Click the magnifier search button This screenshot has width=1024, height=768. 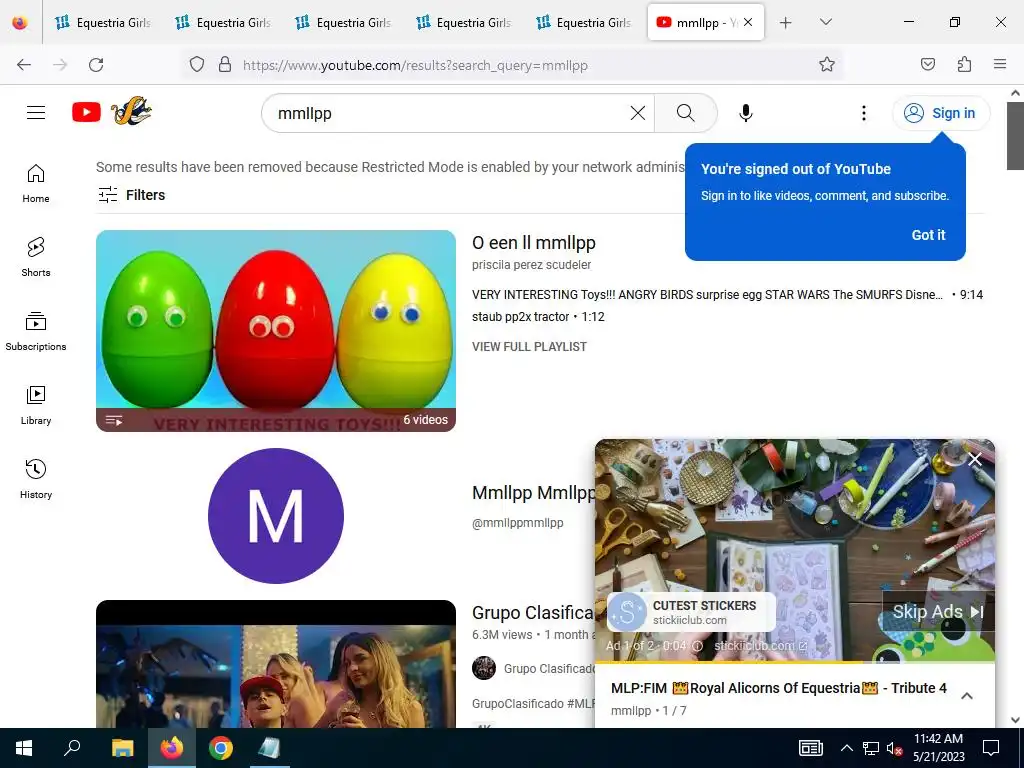[686, 113]
